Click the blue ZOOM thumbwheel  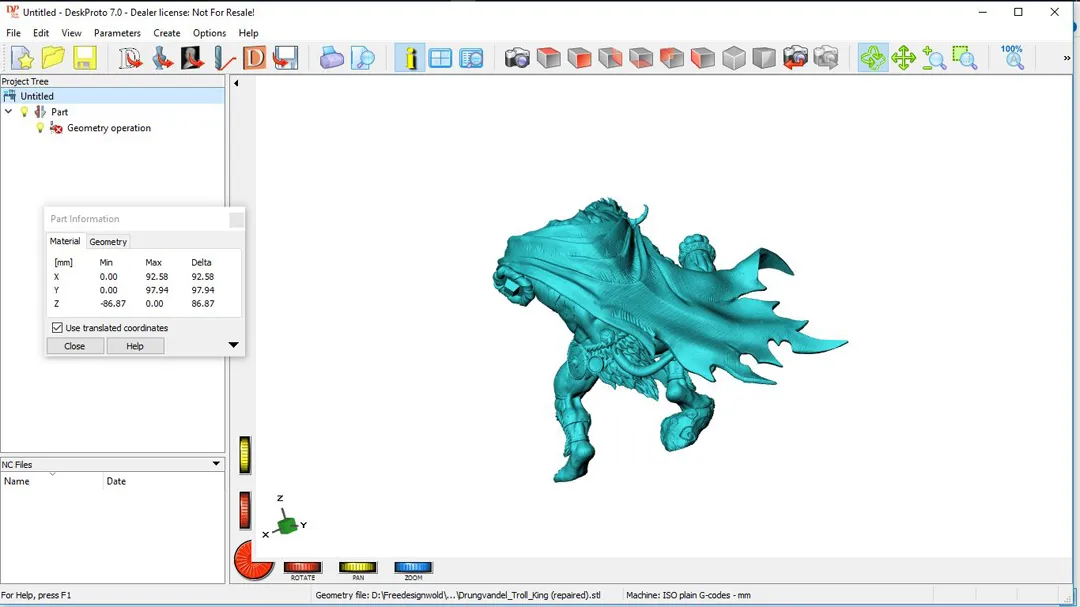click(413, 567)
